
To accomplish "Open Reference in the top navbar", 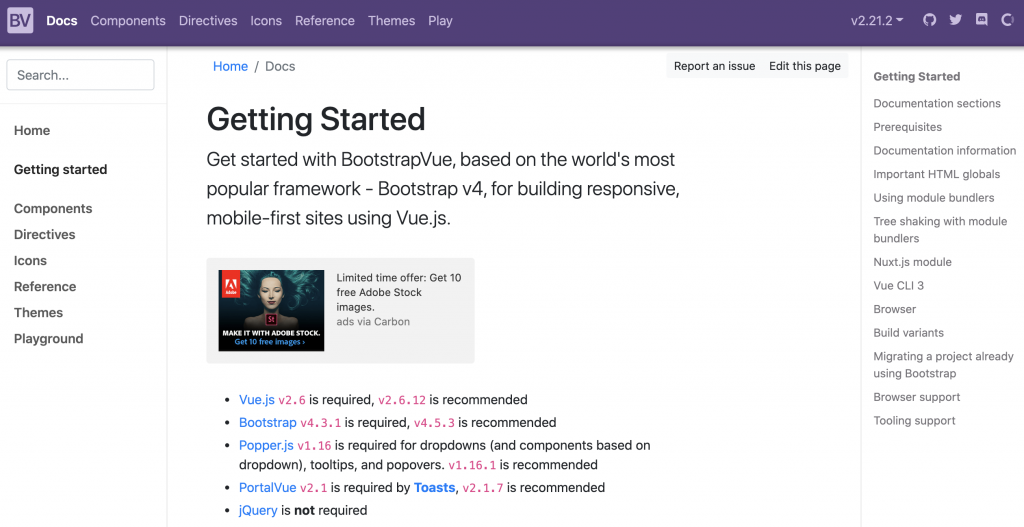I will coord(325,20).
